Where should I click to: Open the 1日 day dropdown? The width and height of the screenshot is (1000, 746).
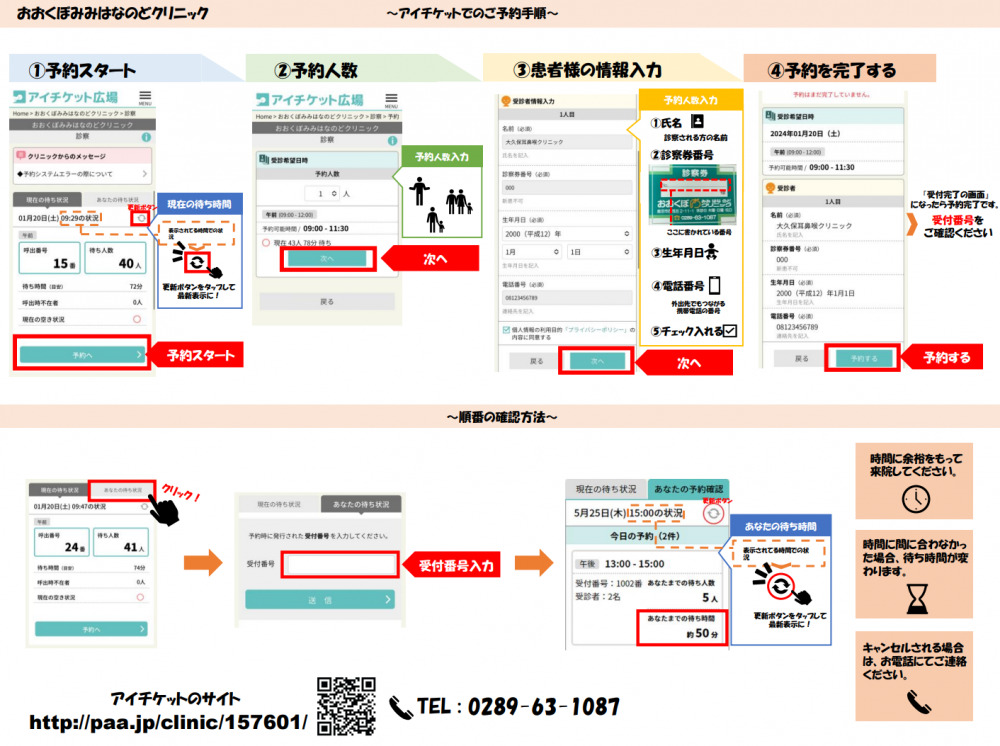tap(599, 252)
